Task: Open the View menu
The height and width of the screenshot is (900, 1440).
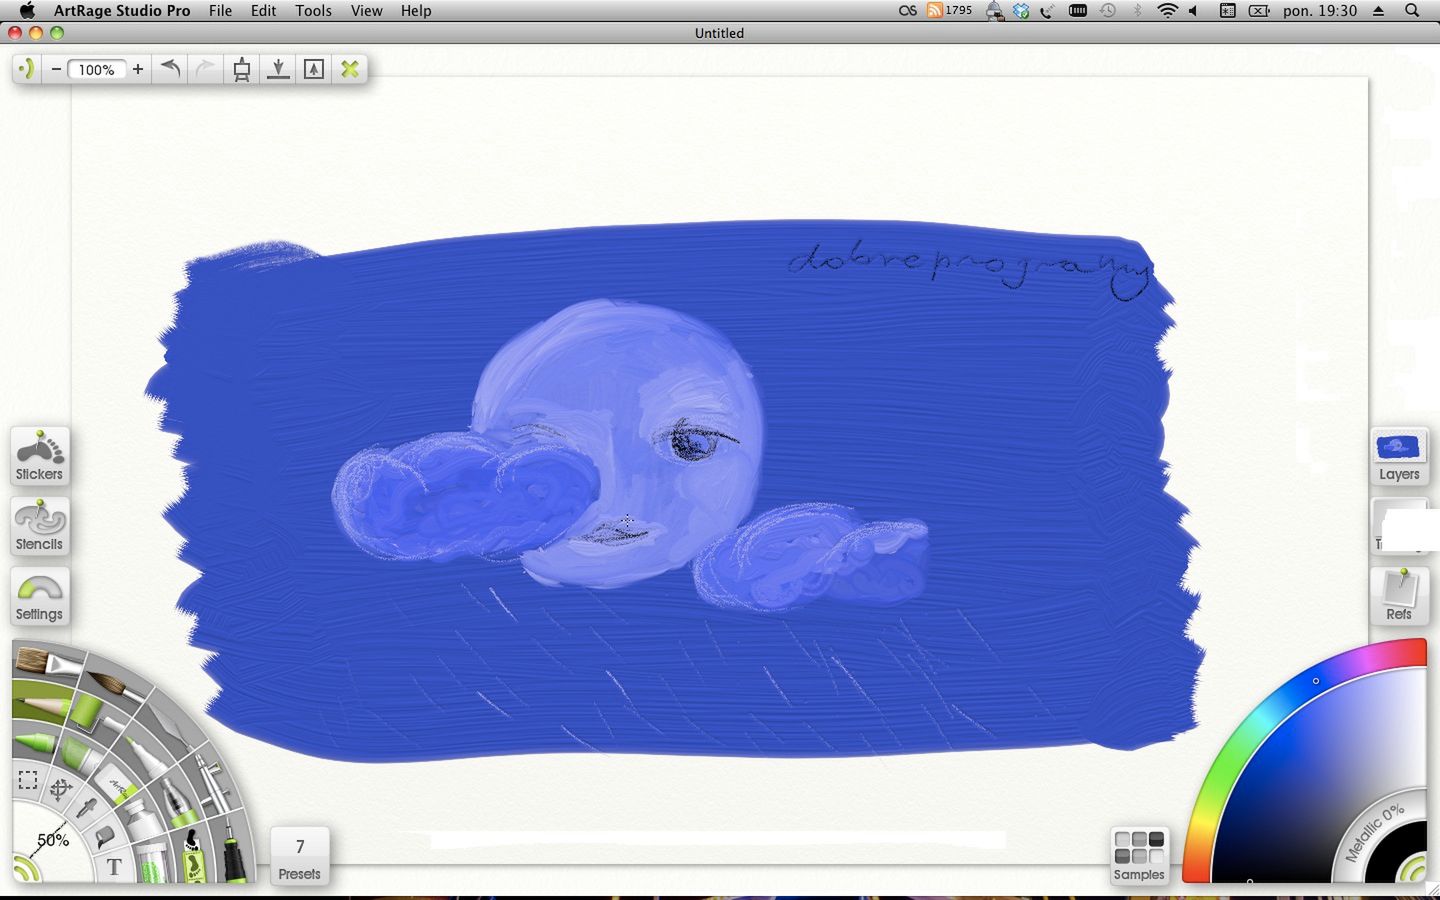Action: tap(366, 10)
